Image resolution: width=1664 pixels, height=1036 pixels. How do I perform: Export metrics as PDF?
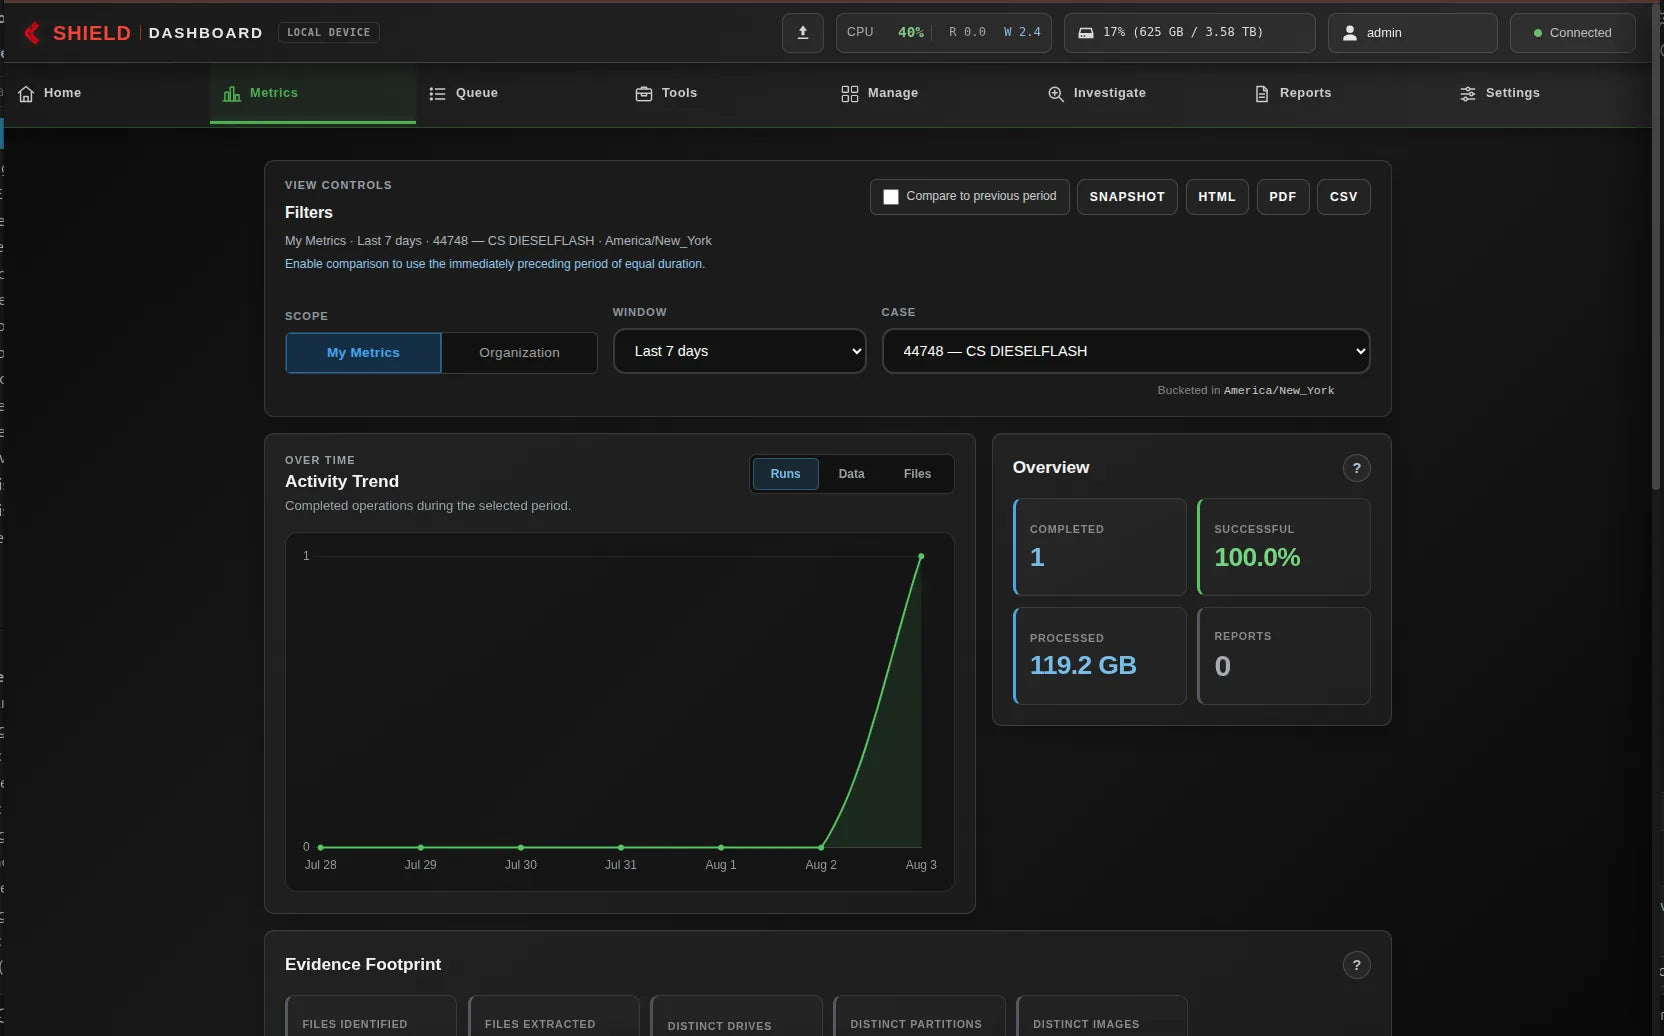coord(1283,197)
